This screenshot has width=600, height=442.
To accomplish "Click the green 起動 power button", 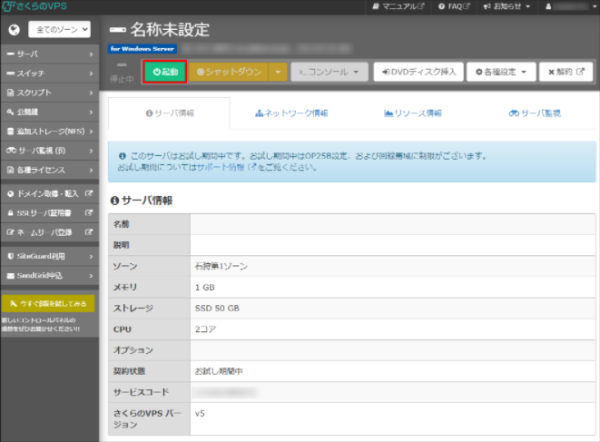I will click(x=165, y=72).
